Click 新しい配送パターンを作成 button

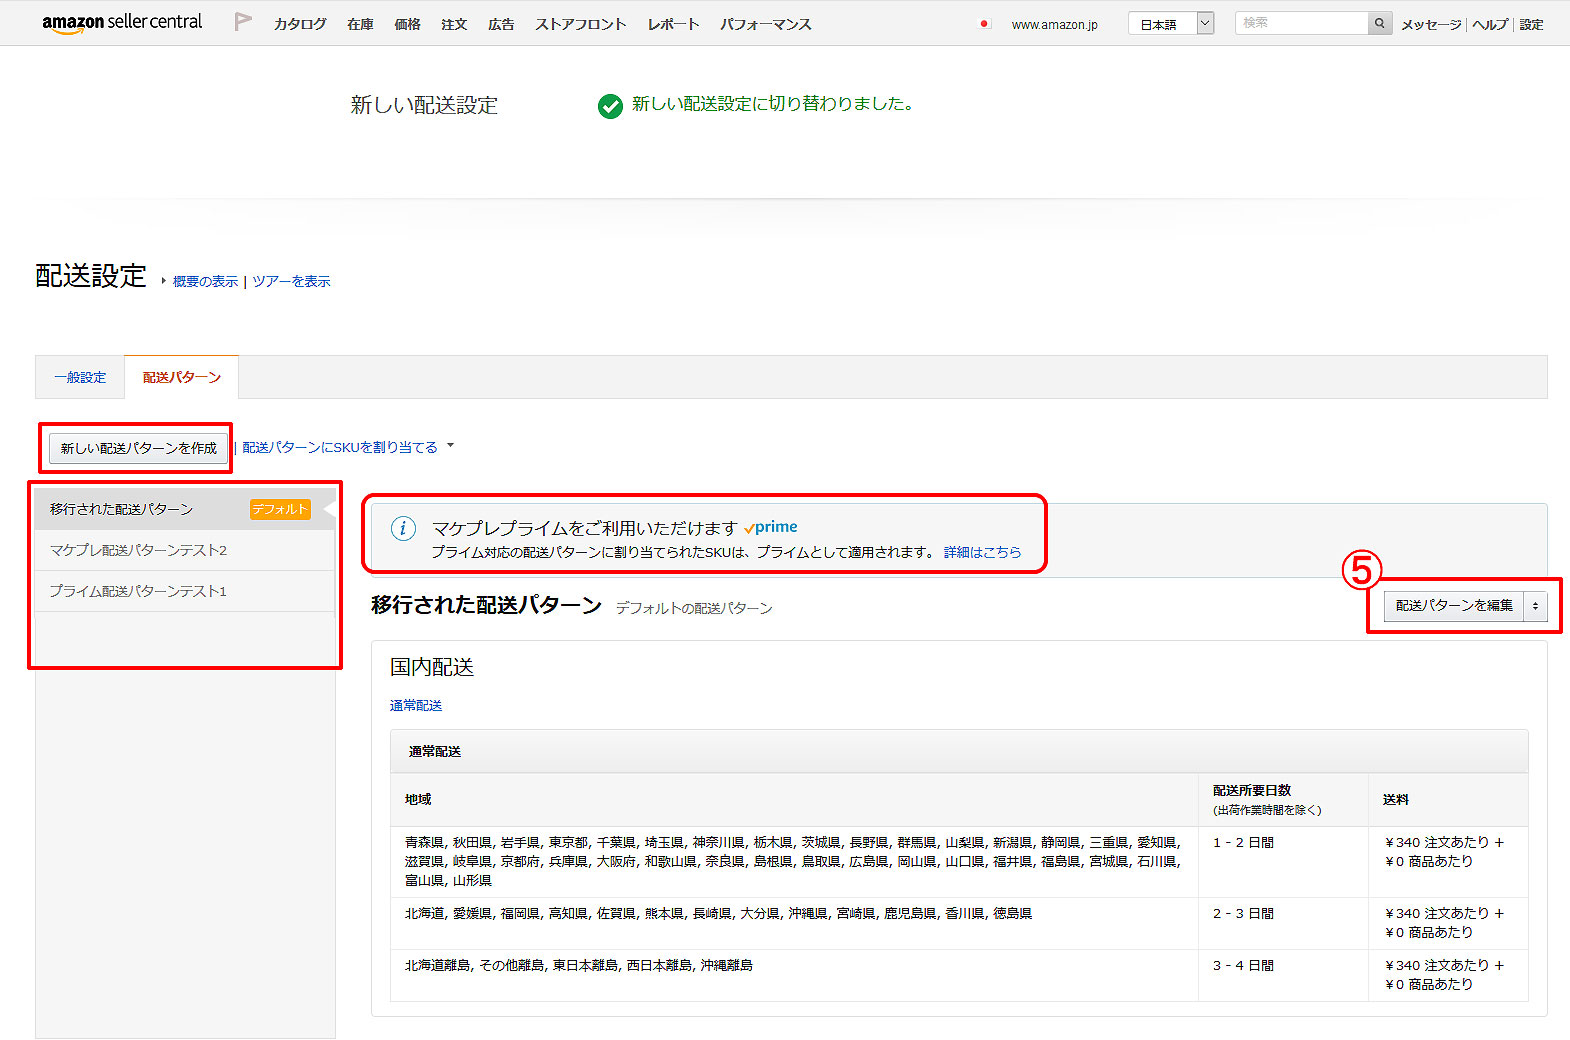[138, 448]
